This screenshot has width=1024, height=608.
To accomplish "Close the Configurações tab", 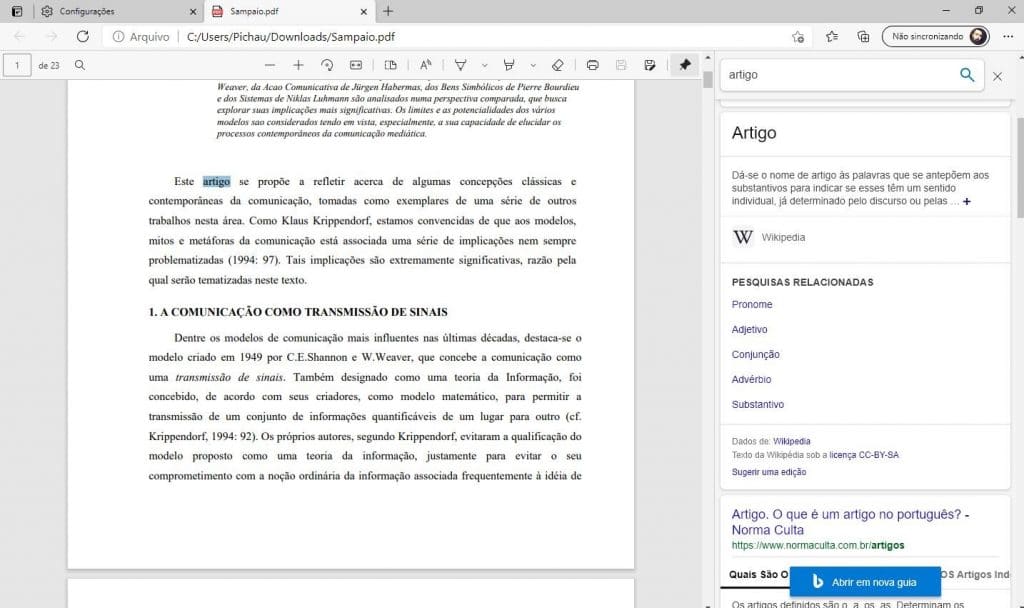I will pyautogui.click(x=193, y=11).
